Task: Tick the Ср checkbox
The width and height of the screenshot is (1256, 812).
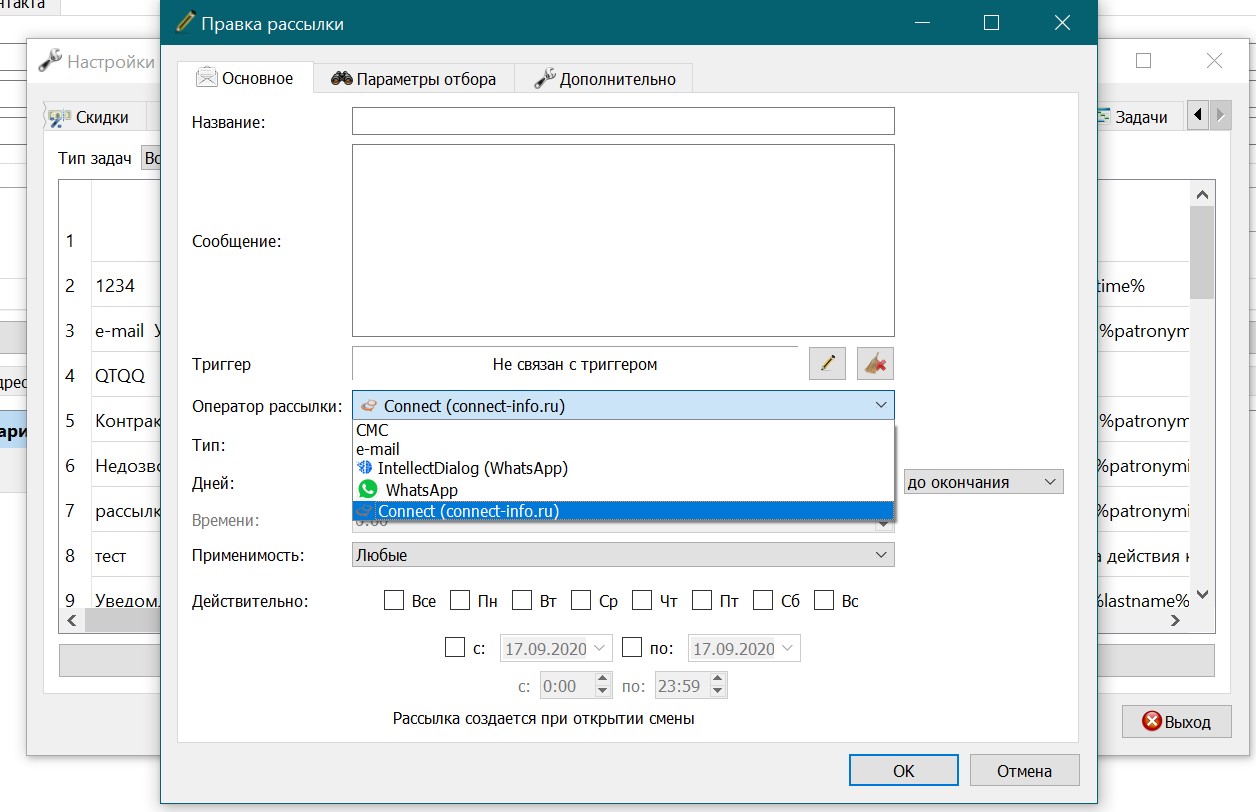Action: coord(582,600)
